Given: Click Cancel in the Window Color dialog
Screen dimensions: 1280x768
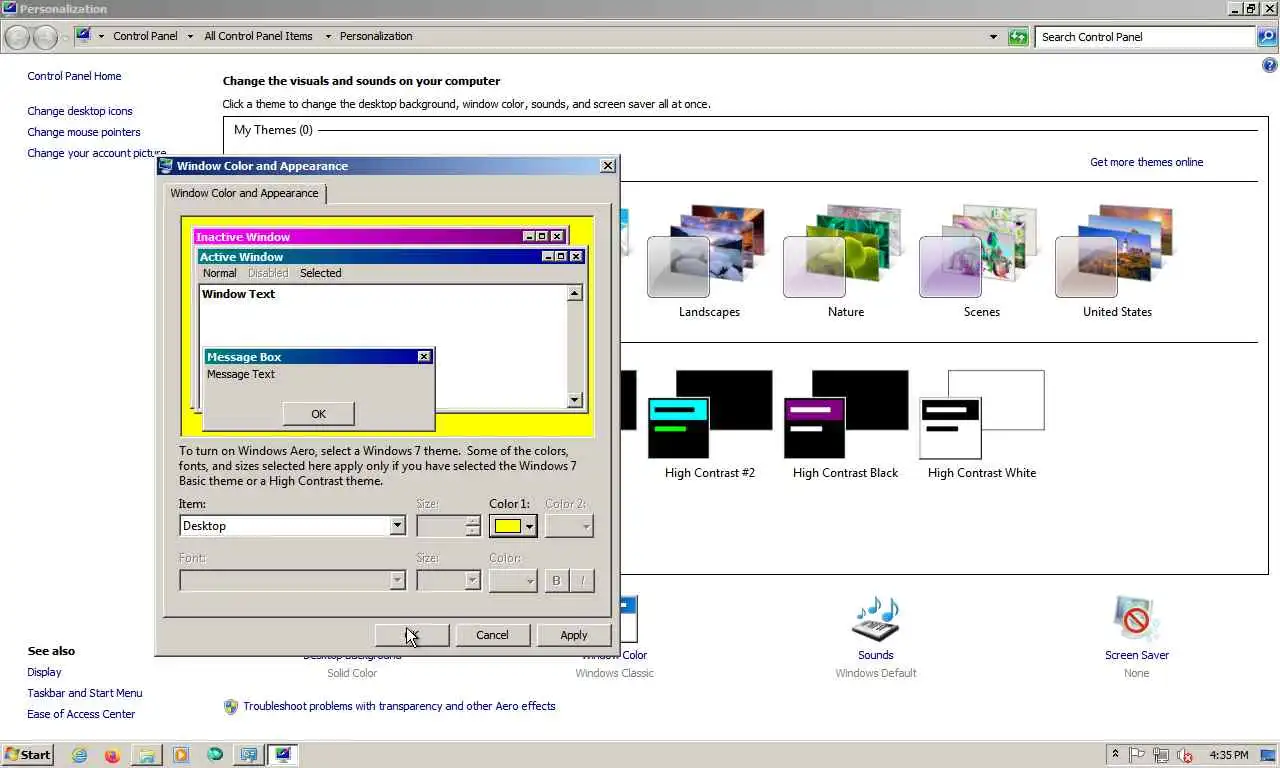Looking at the screenshot, I should [492, 635].
